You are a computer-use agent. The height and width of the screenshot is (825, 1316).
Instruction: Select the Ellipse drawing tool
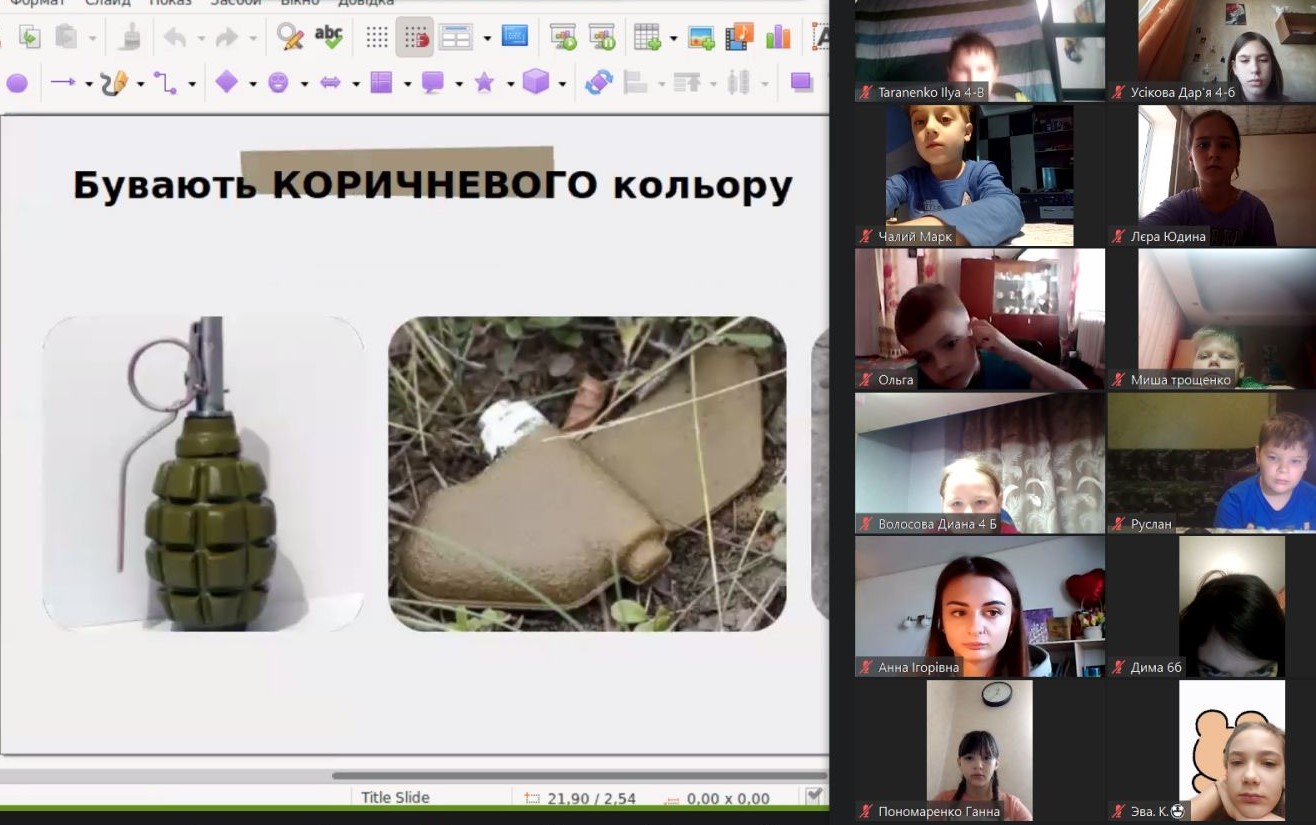[x=17, y=83]
